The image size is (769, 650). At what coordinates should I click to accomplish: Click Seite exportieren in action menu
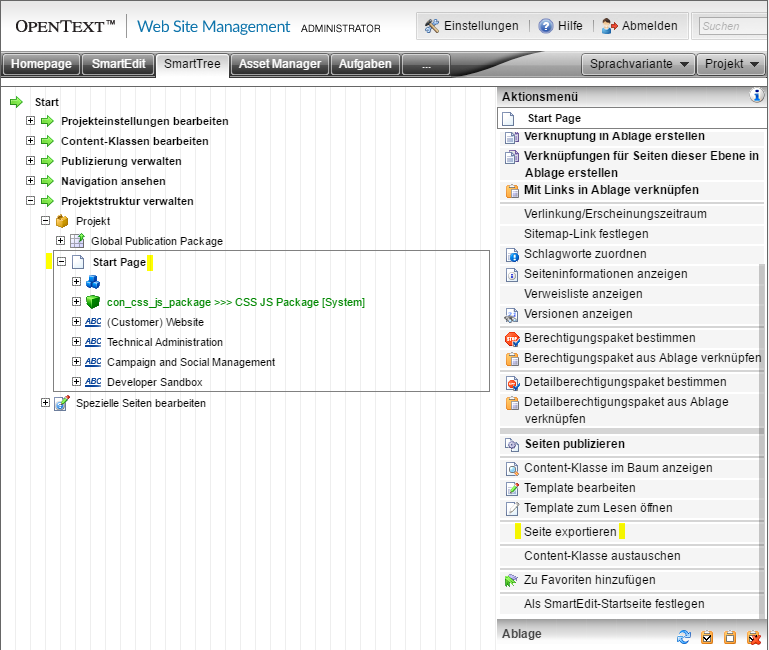click(x=570, y=532)
